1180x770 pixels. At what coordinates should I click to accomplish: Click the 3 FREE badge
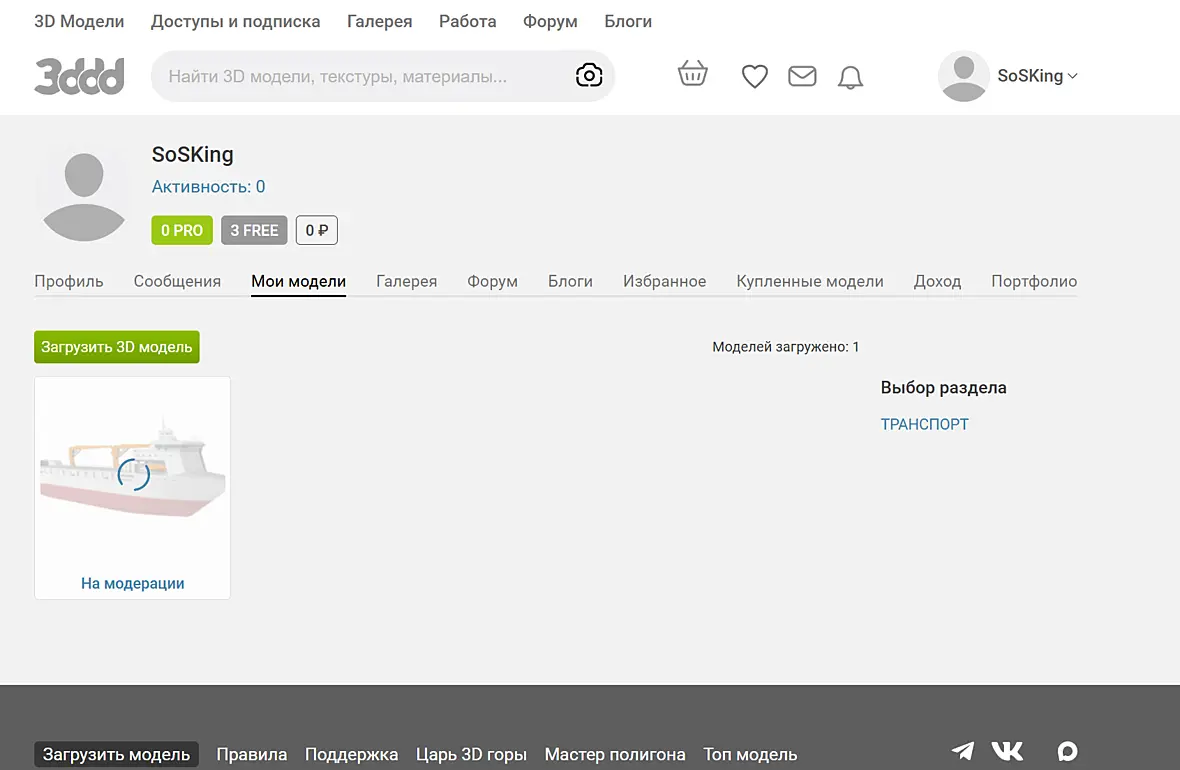254,230
